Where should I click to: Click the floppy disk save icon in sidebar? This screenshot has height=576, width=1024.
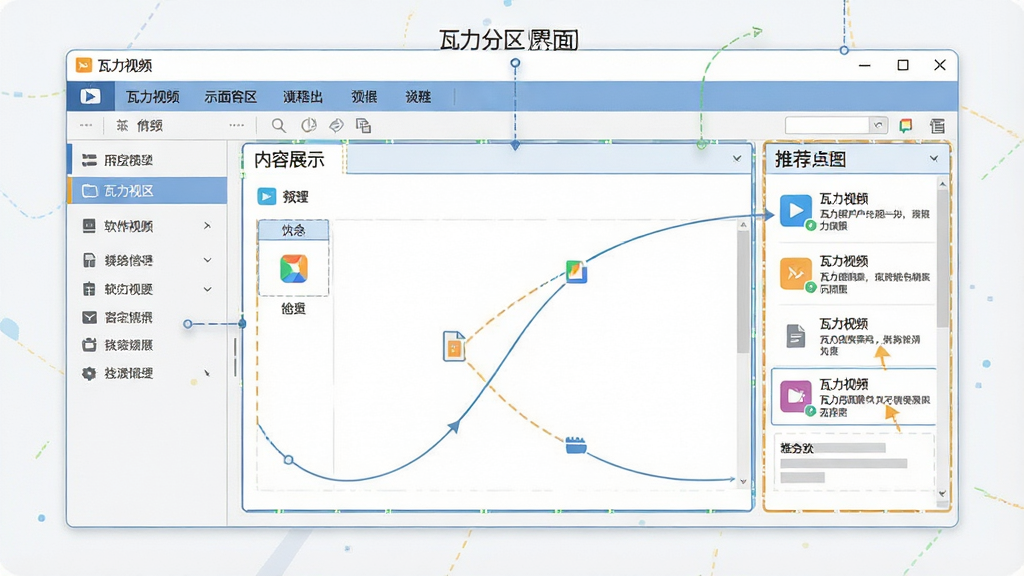(x=89, y=260)
